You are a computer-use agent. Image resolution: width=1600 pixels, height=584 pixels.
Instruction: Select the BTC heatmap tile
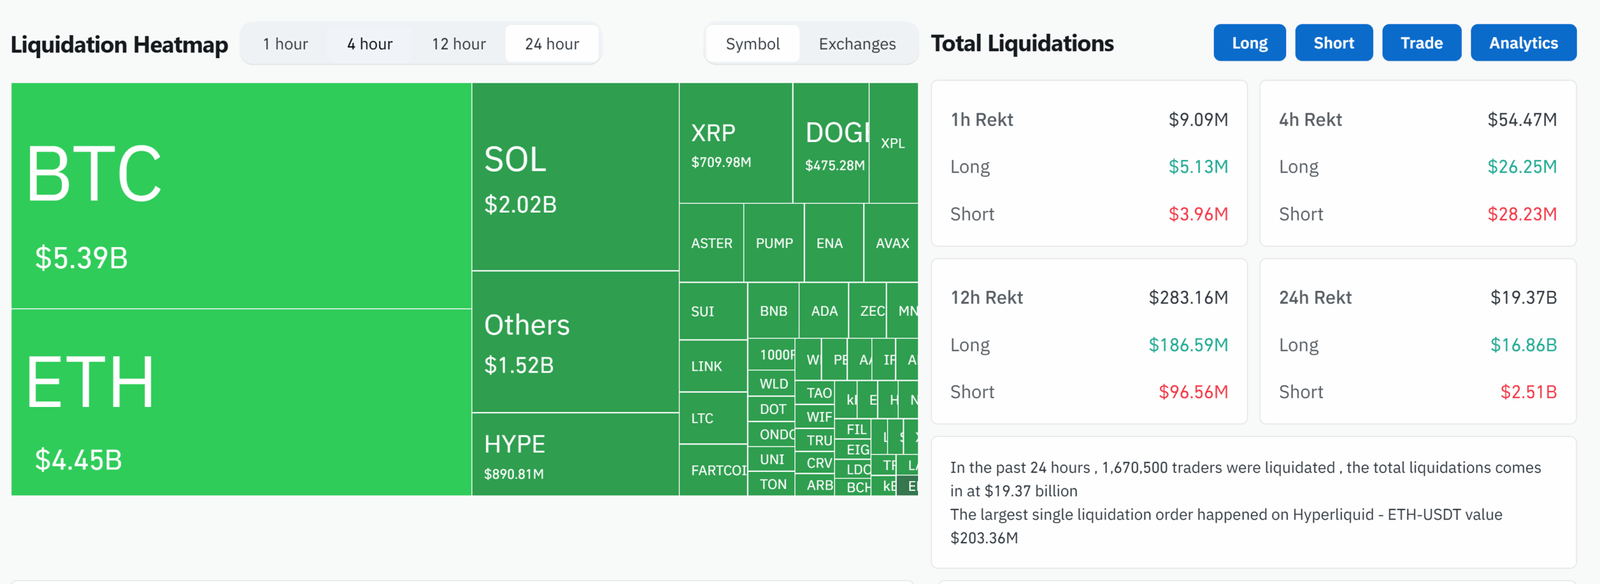click(x=238, y=200)
